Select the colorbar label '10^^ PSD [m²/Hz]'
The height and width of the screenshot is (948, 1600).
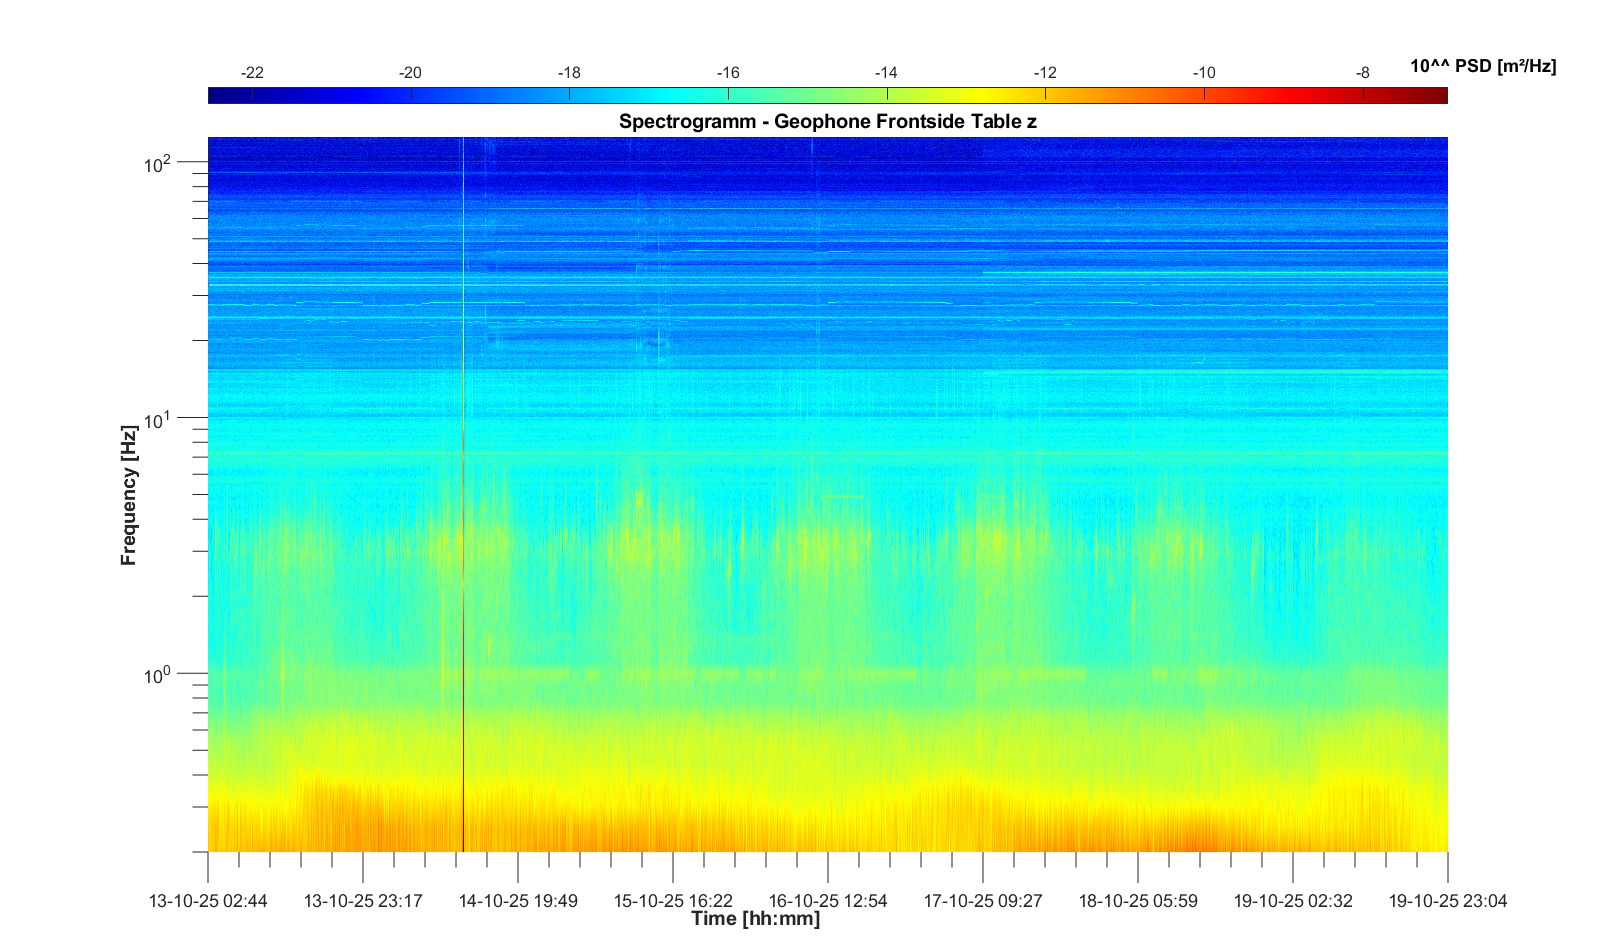[1482, 67]
